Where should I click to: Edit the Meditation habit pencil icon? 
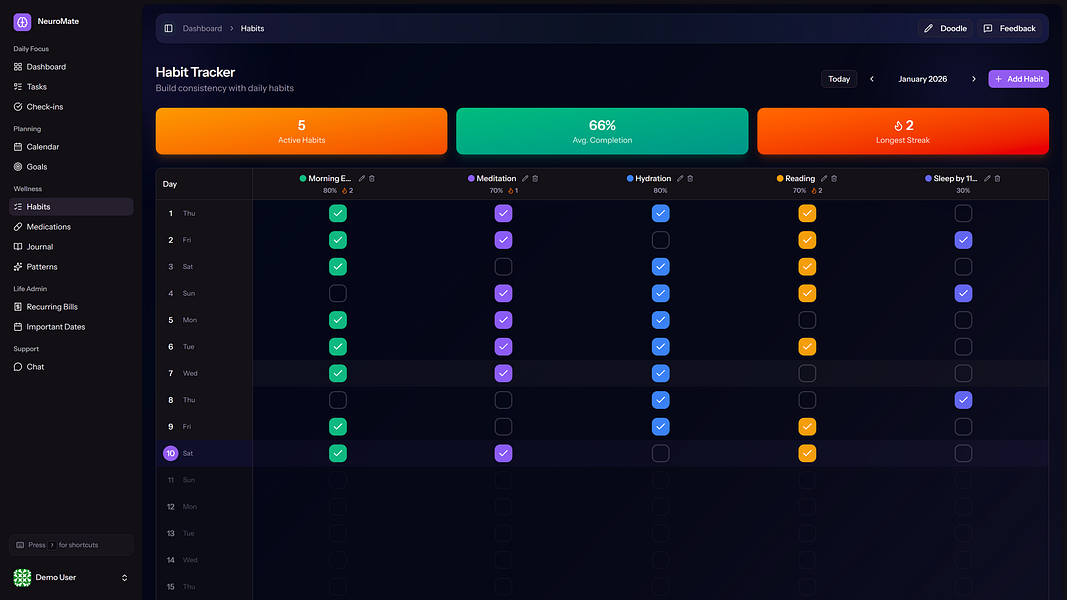tap(525, 178)
